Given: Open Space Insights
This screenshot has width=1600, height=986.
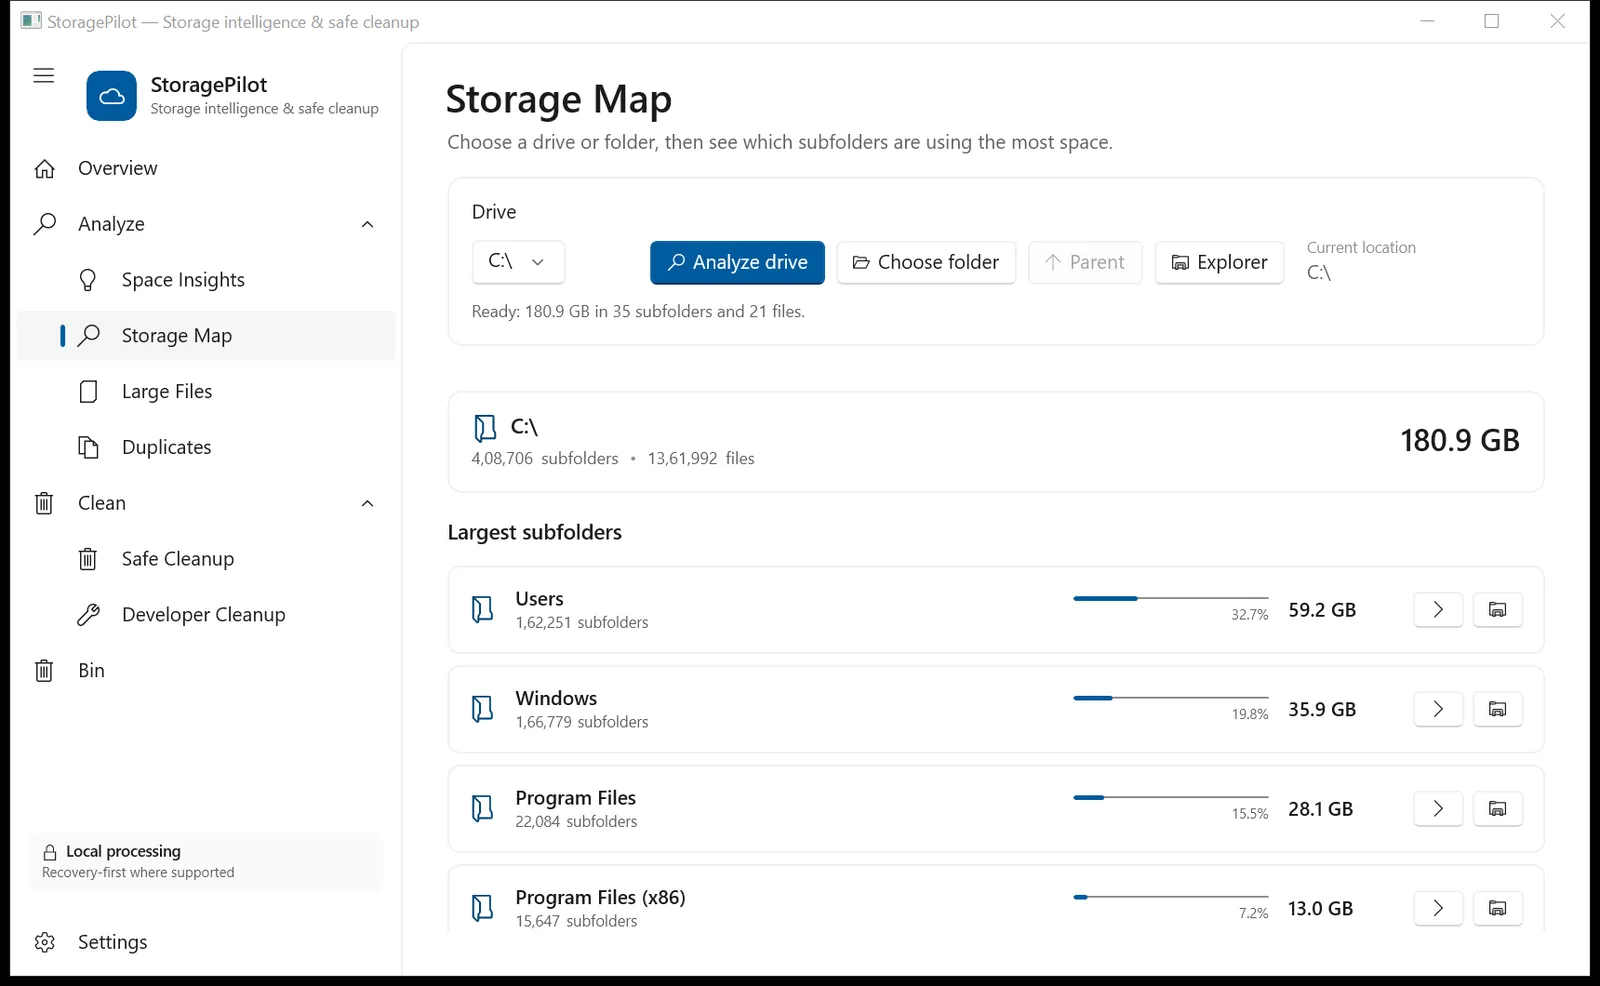Looking at the screenshot, I should pyautogui.click(x=206, y=280).
